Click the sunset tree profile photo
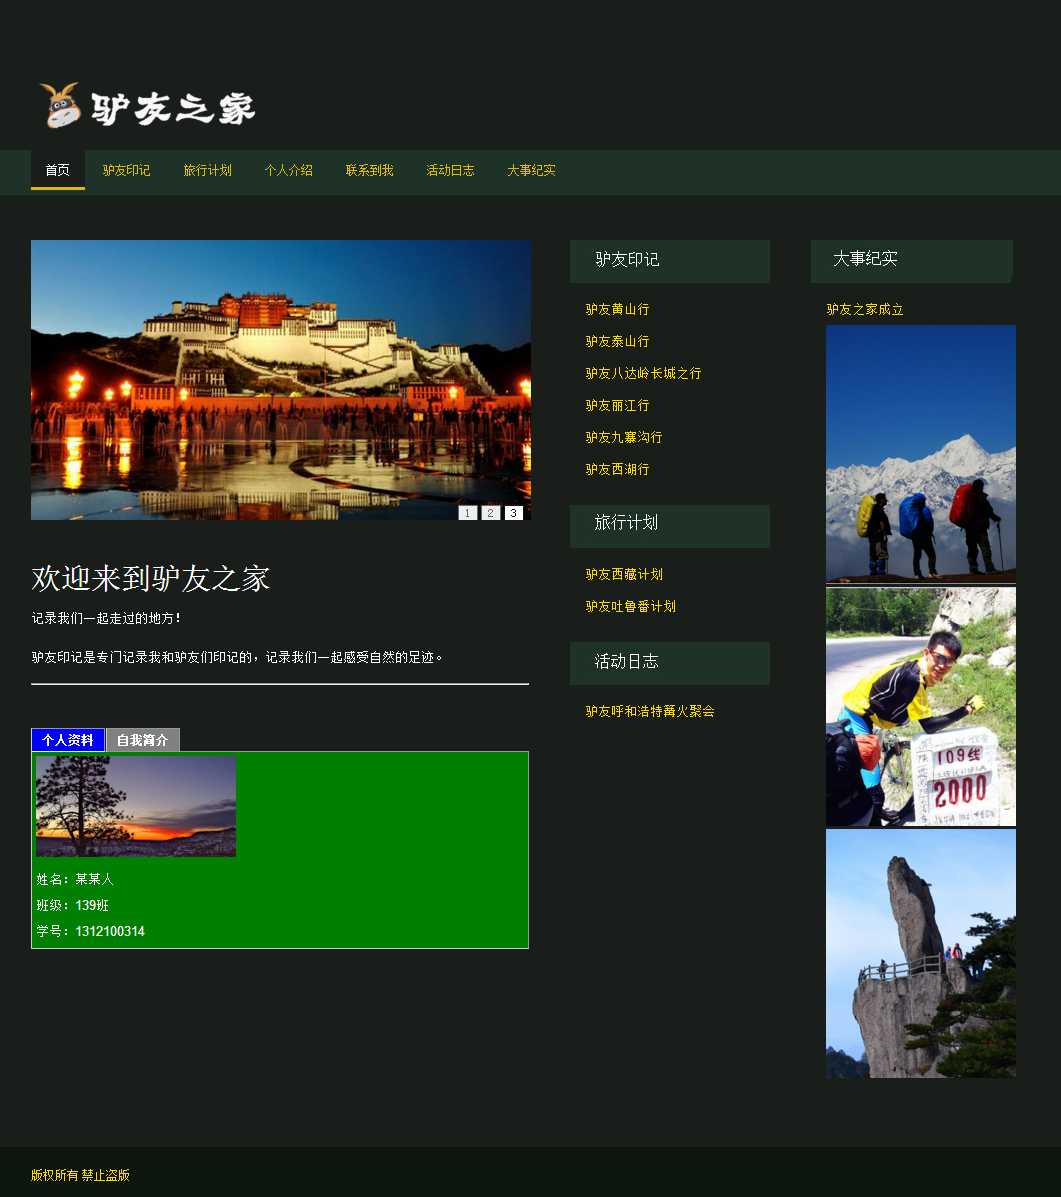The image size is (1061, 1197). coord(136,806)
